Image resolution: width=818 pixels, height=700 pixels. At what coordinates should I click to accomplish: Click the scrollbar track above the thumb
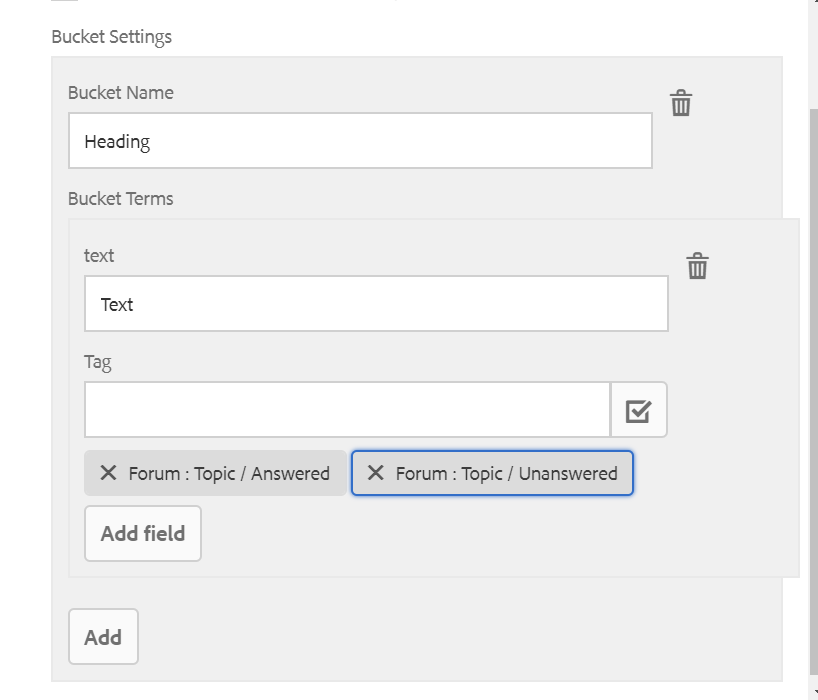click(812, 50)
